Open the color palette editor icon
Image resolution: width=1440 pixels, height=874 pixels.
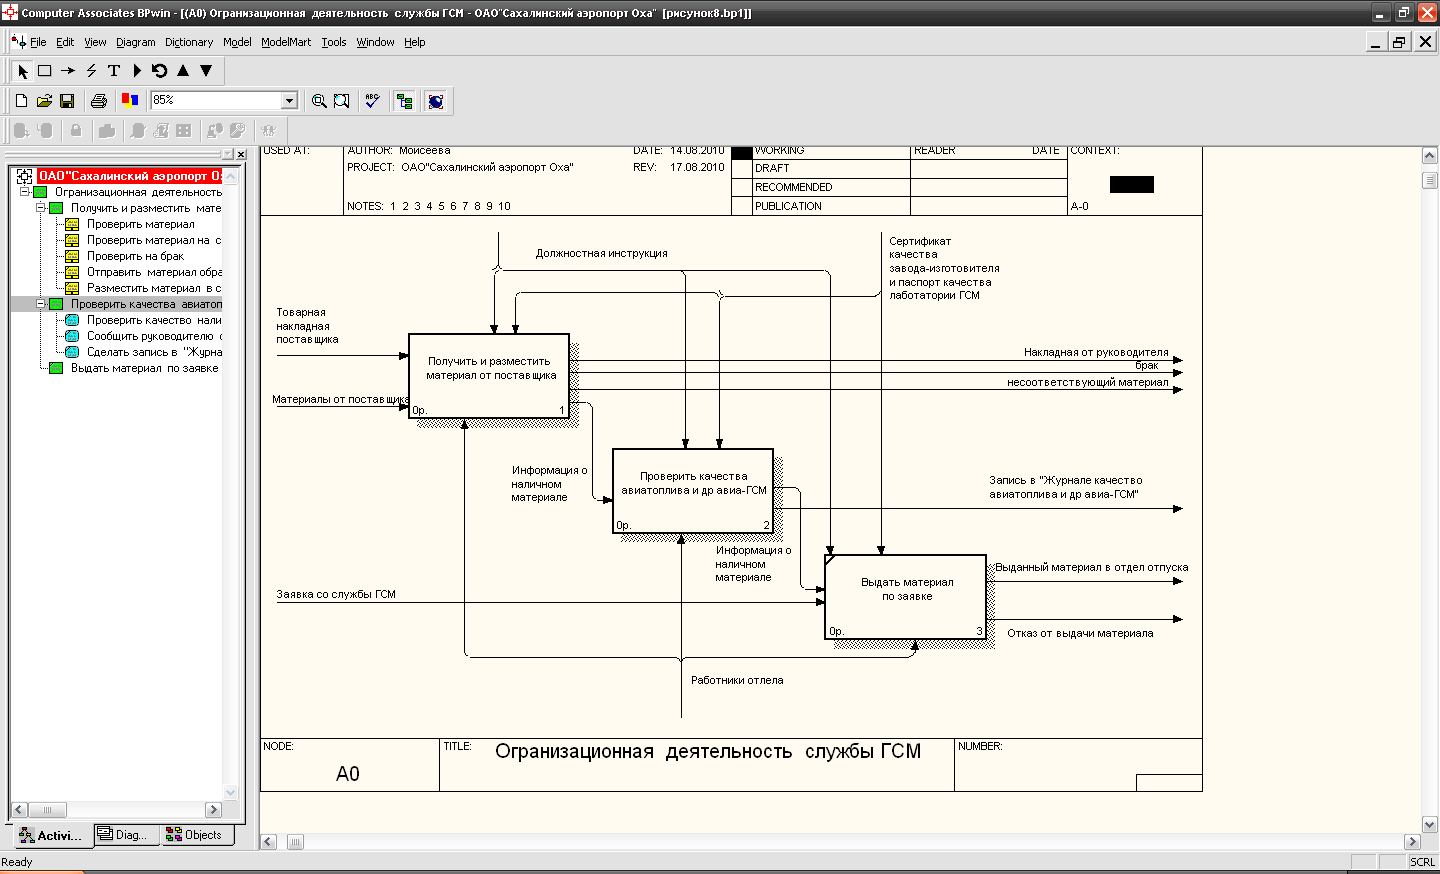(x=129, y=100)
